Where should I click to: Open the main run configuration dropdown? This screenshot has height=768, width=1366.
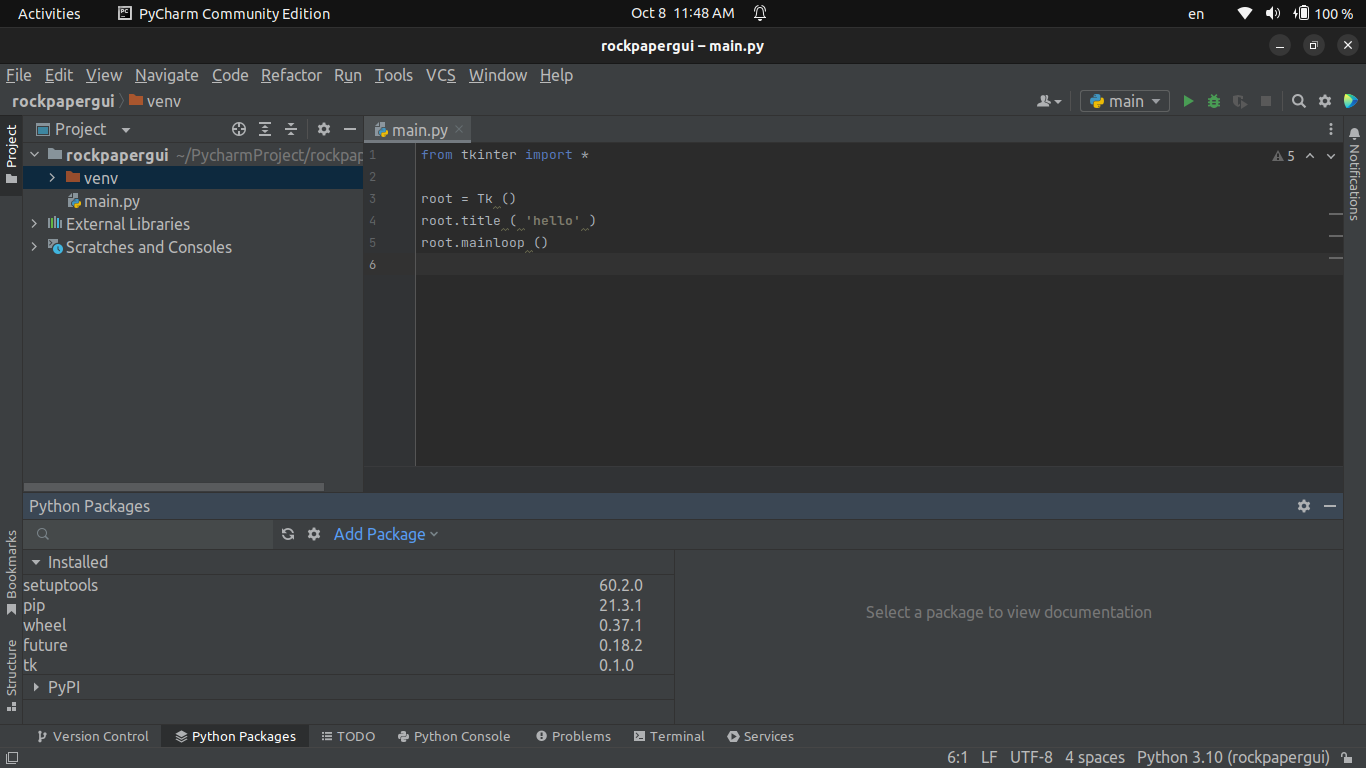coord(1125,101)
